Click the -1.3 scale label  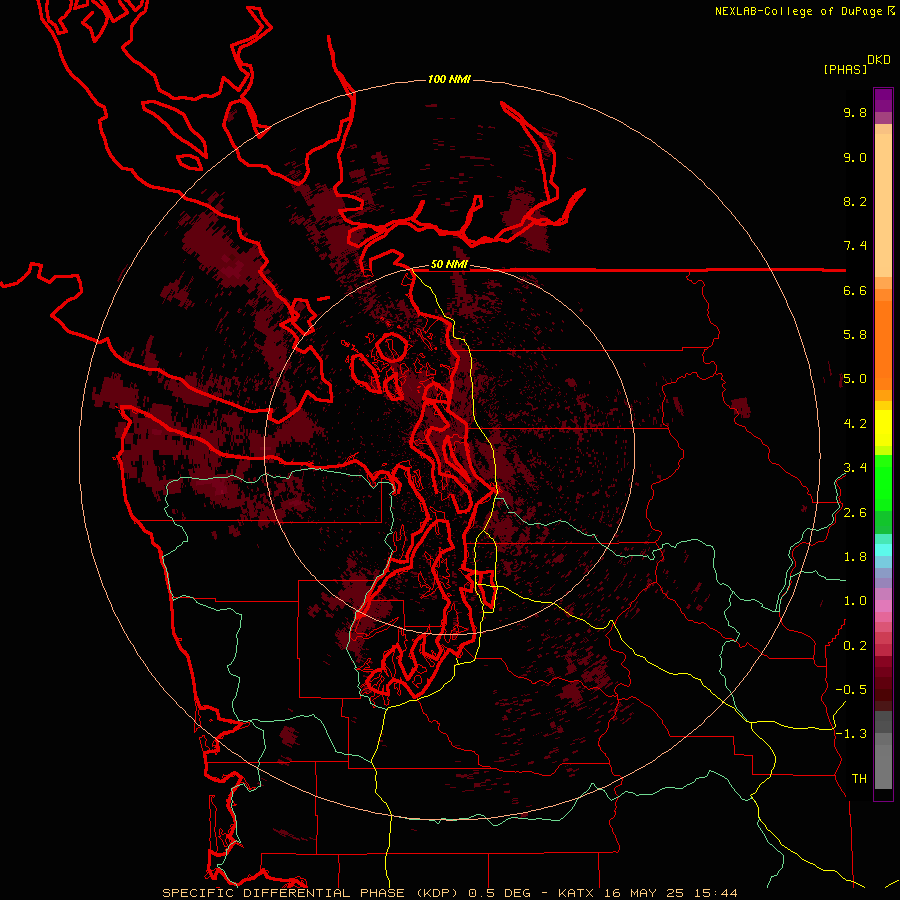[851, 734]
